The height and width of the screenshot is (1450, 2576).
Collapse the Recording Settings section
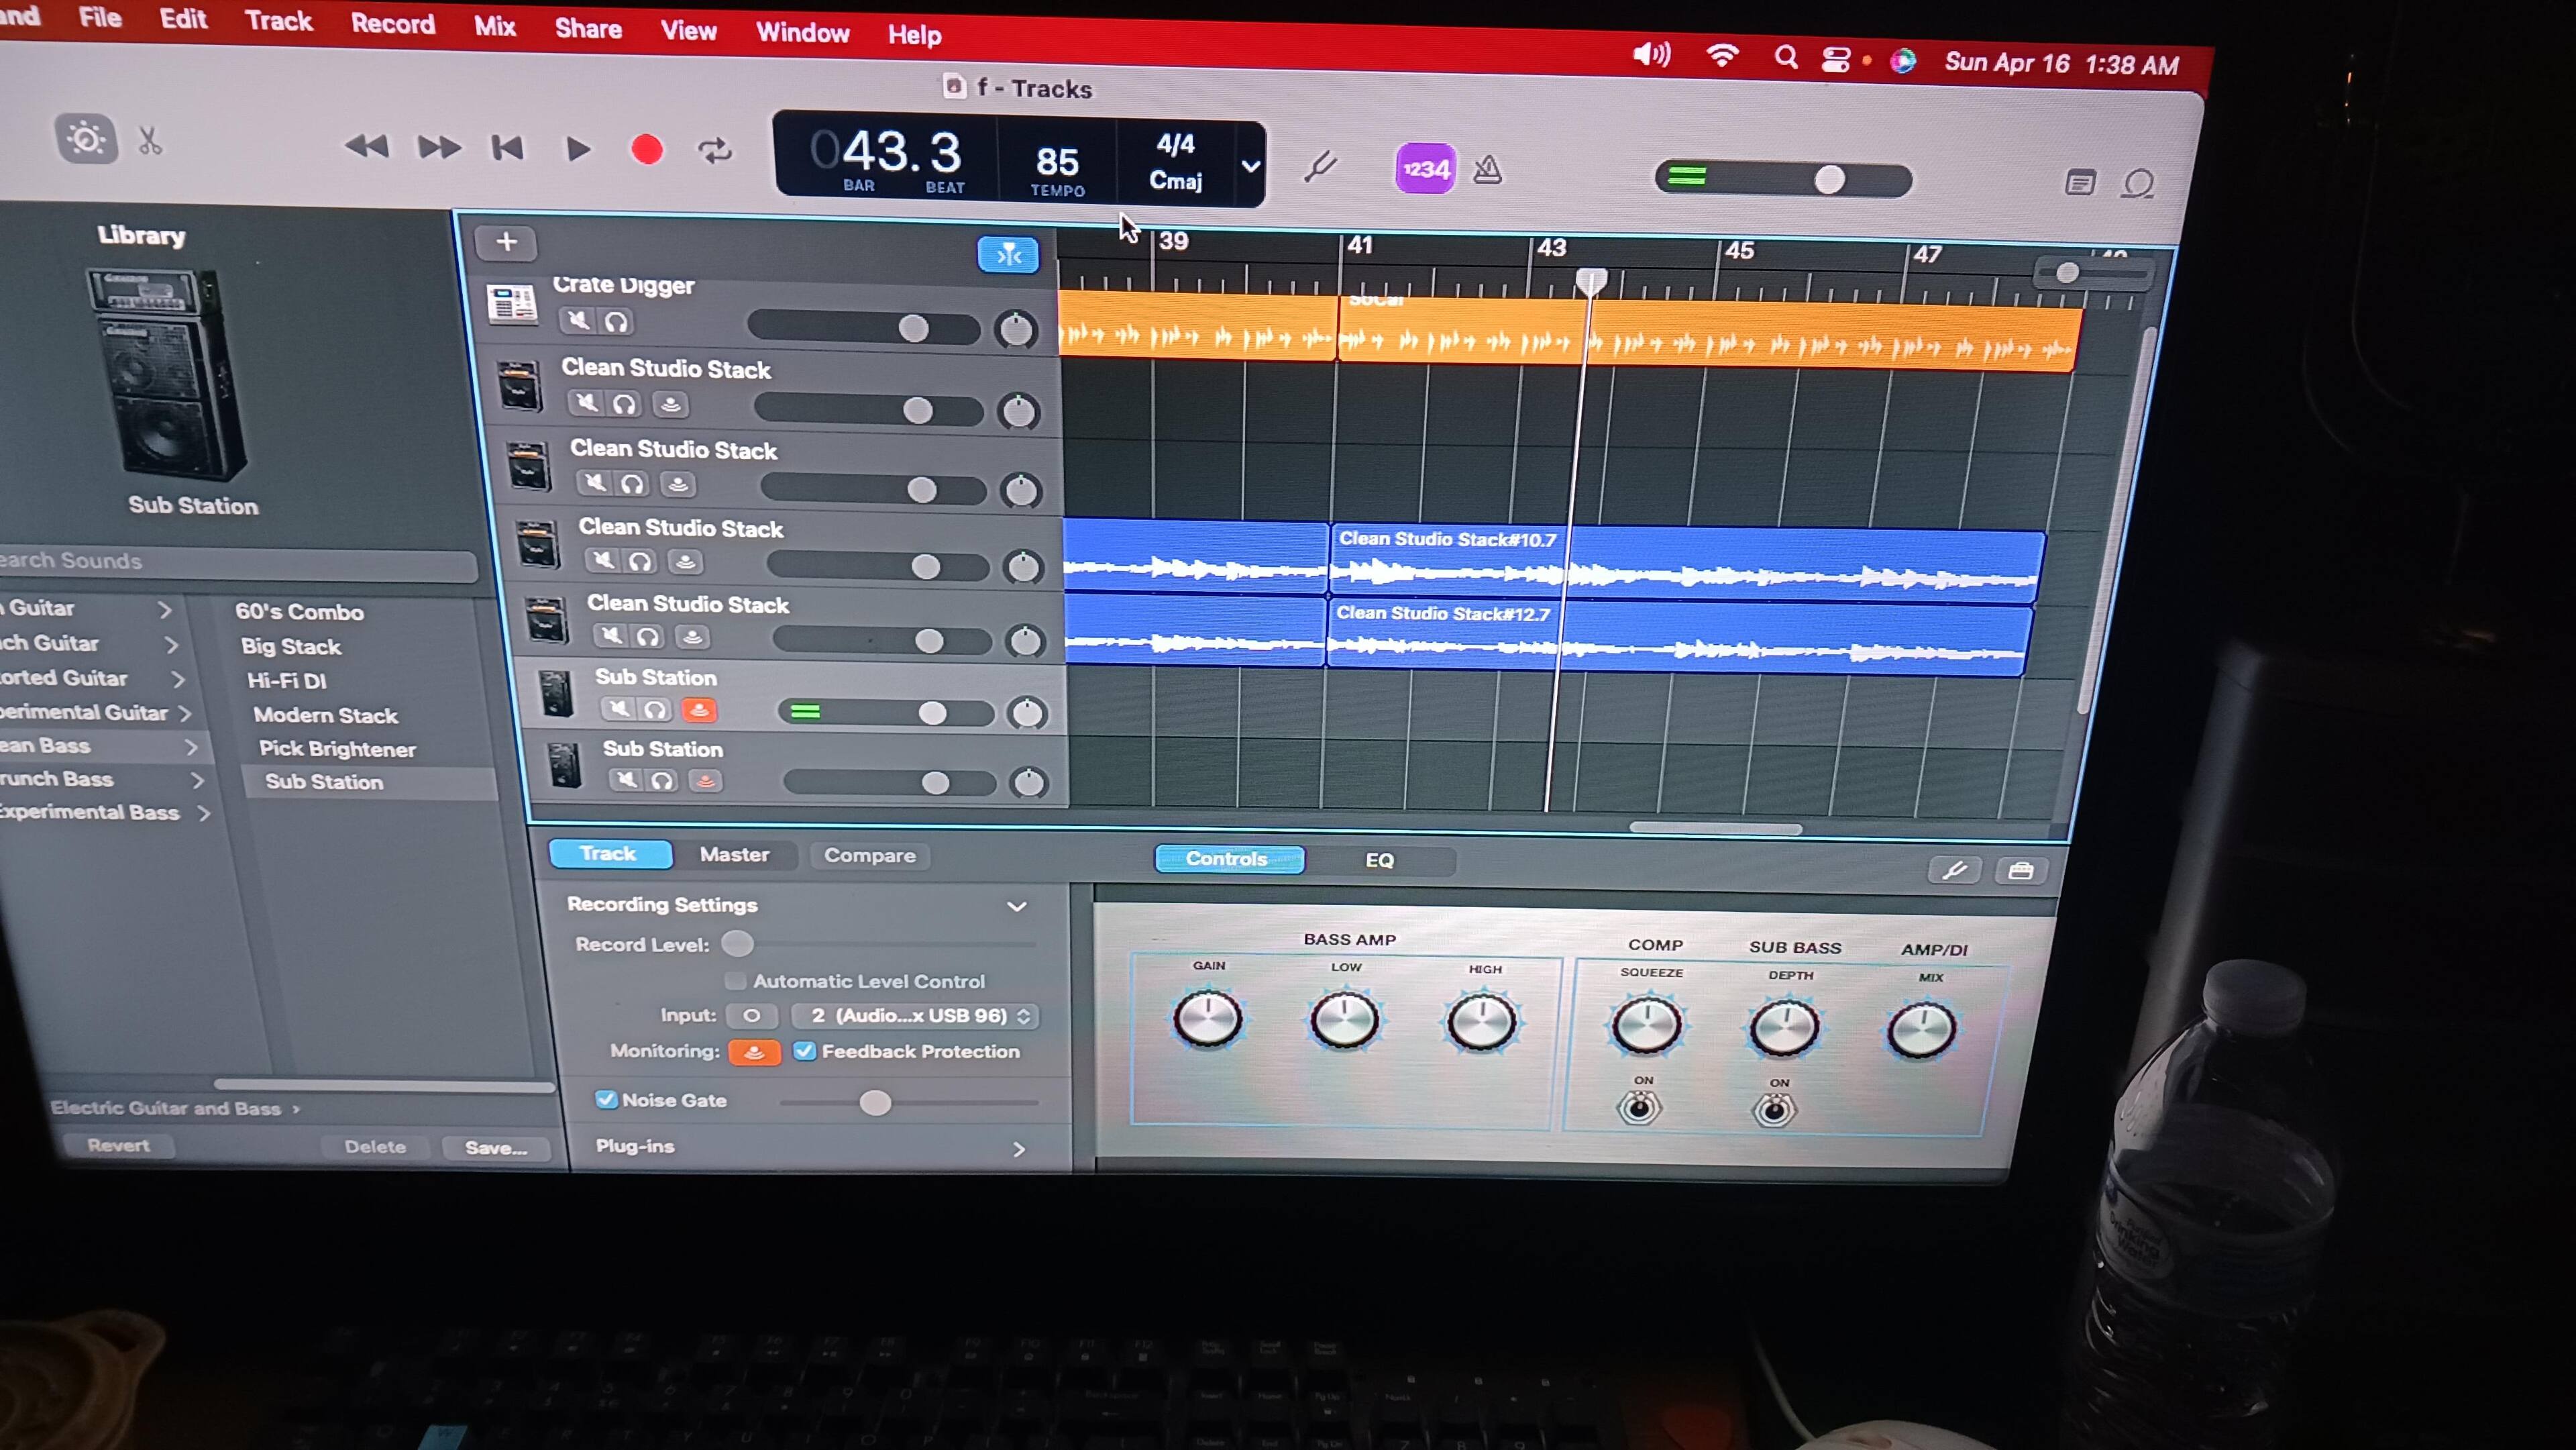coord(1016,906)
